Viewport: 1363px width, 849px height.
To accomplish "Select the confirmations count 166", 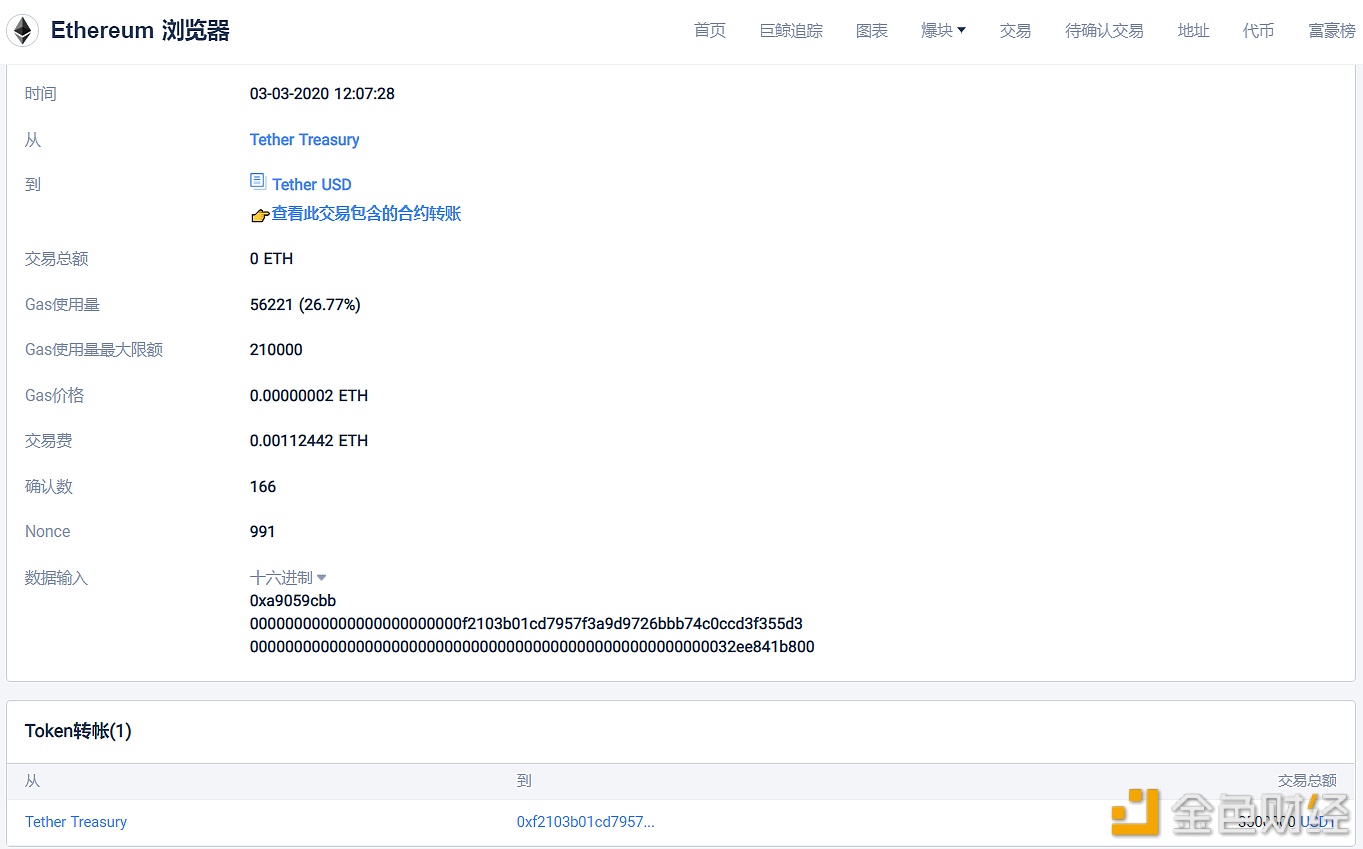I will [x=263, y=487].
